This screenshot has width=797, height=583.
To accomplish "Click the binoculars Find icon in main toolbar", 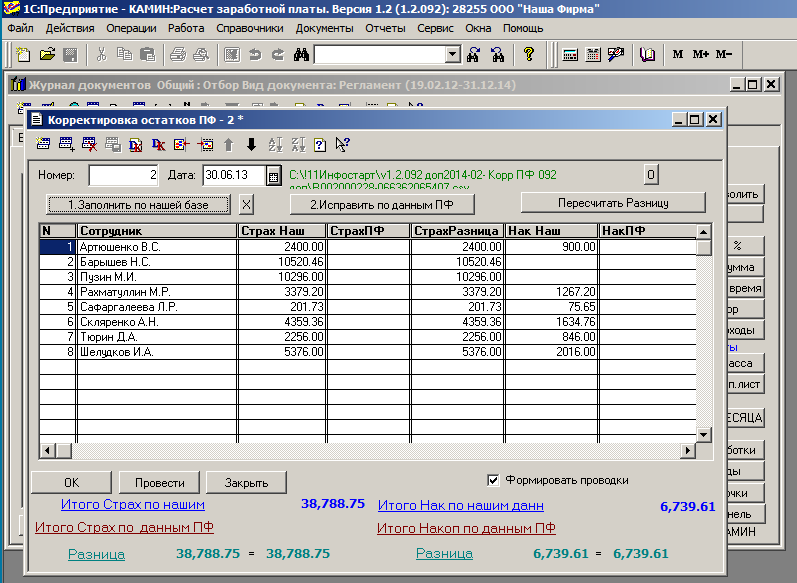I will (x=299, y=53).
